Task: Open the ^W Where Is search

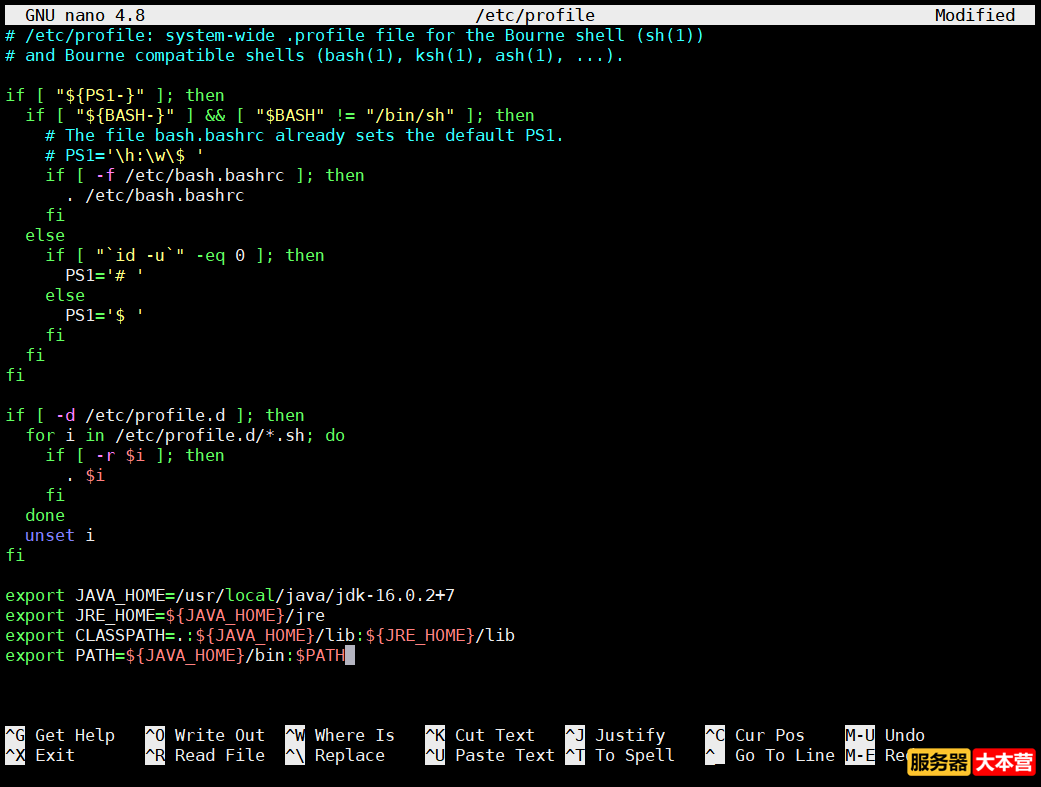Action: pos(340,735)
